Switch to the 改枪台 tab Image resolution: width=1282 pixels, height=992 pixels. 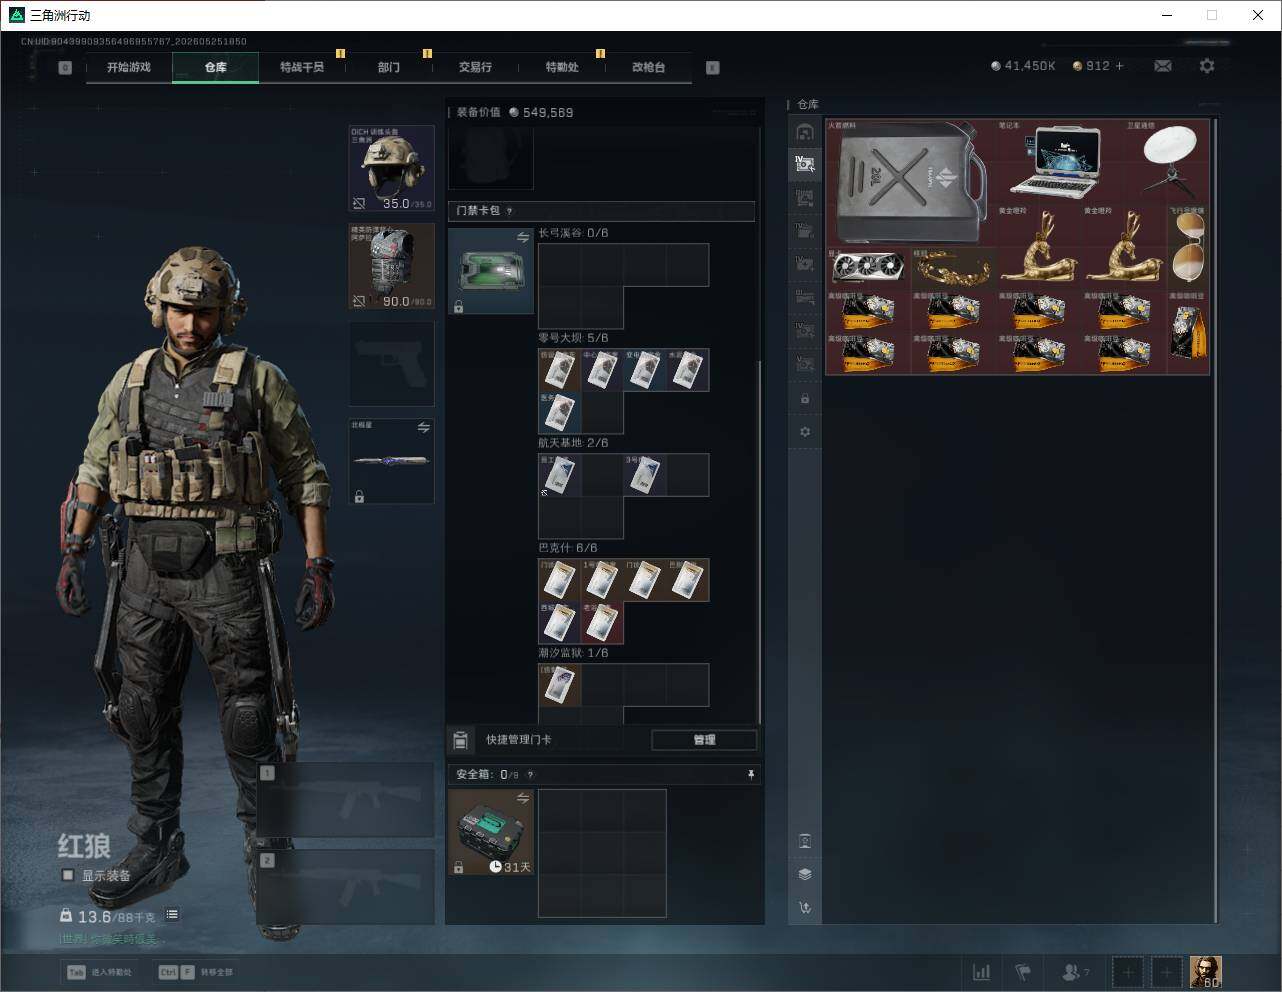pyautogui.click(x=648, y=67)
